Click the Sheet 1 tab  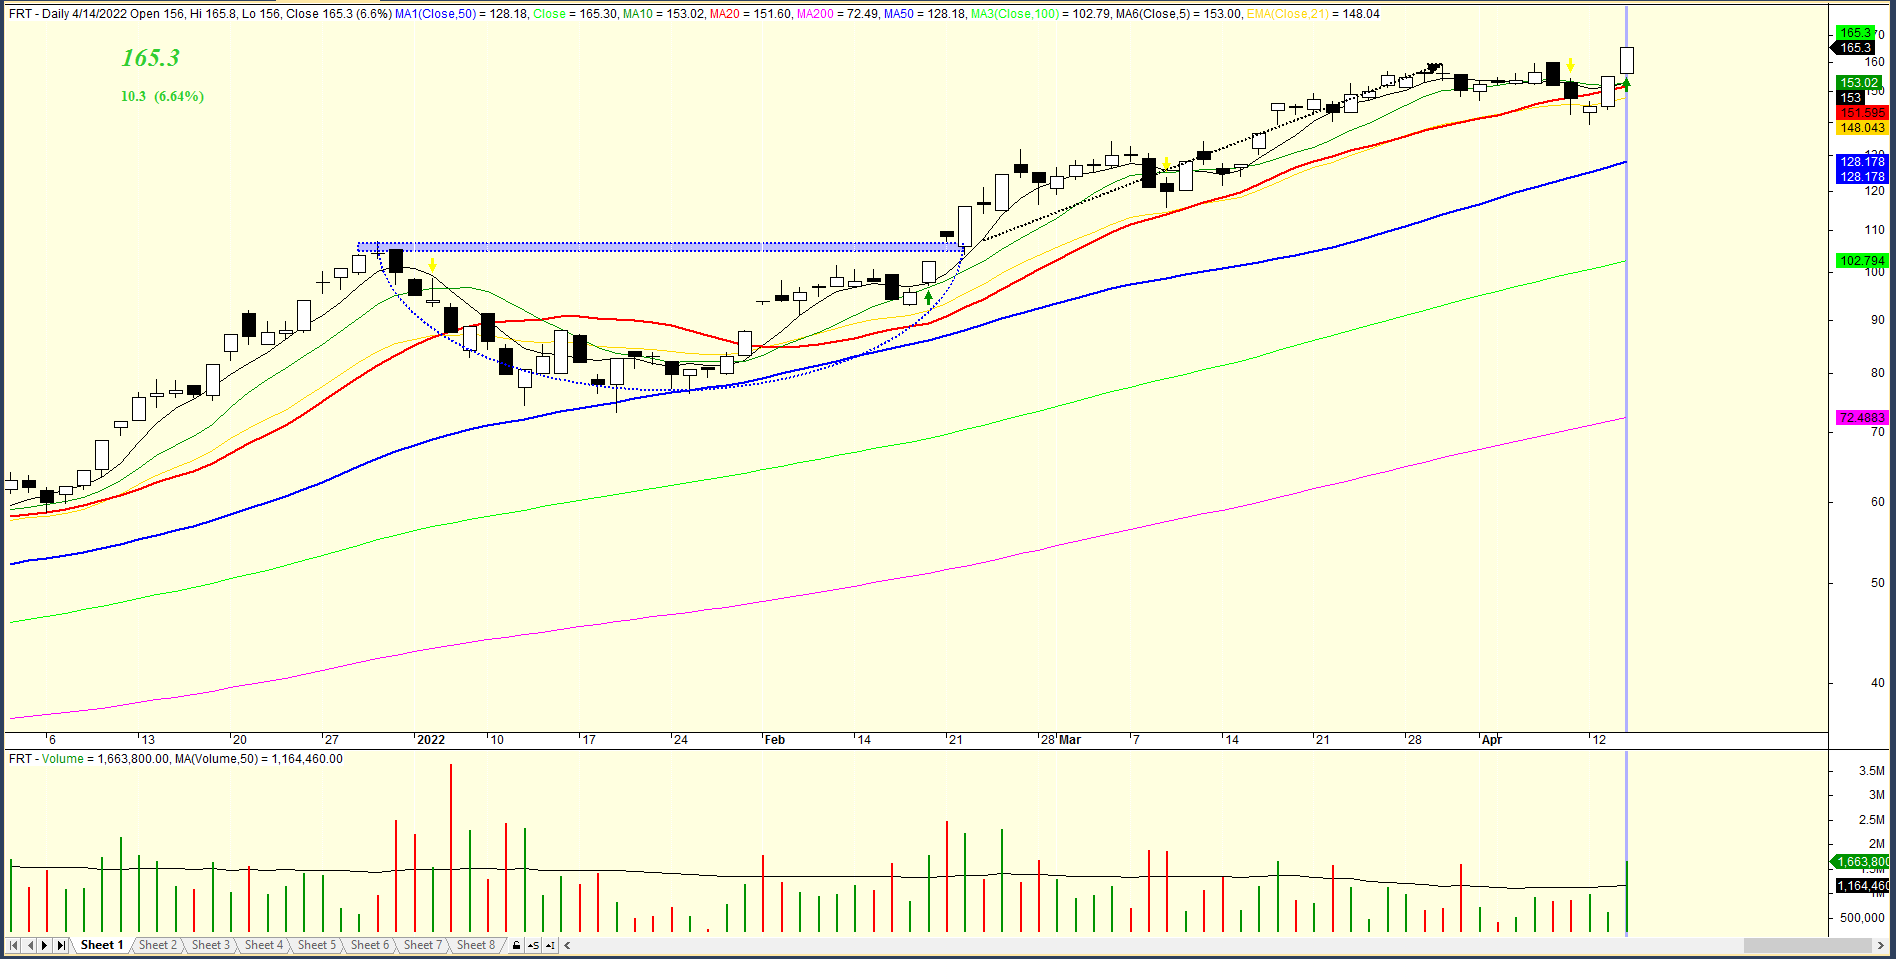click(102, 945)
